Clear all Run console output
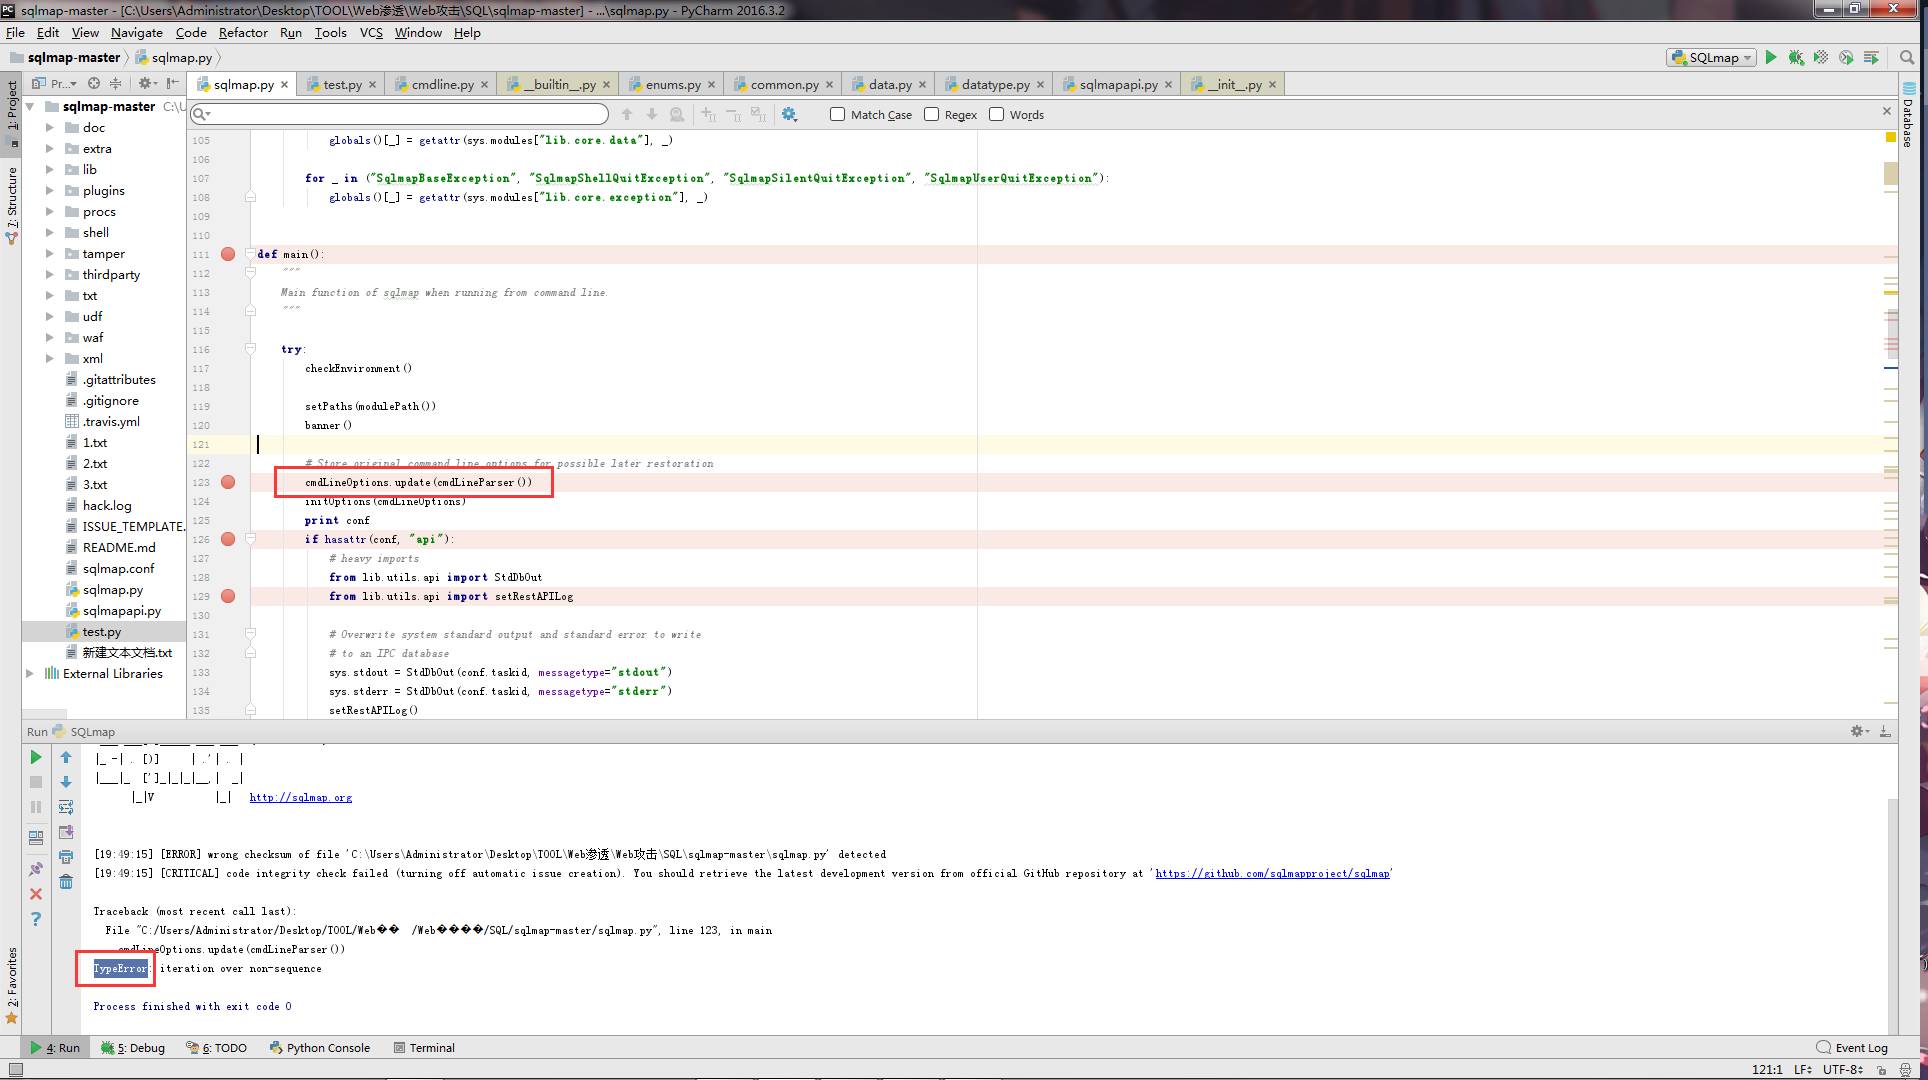The image size is (1928, 1080). [x=66, y=882]
